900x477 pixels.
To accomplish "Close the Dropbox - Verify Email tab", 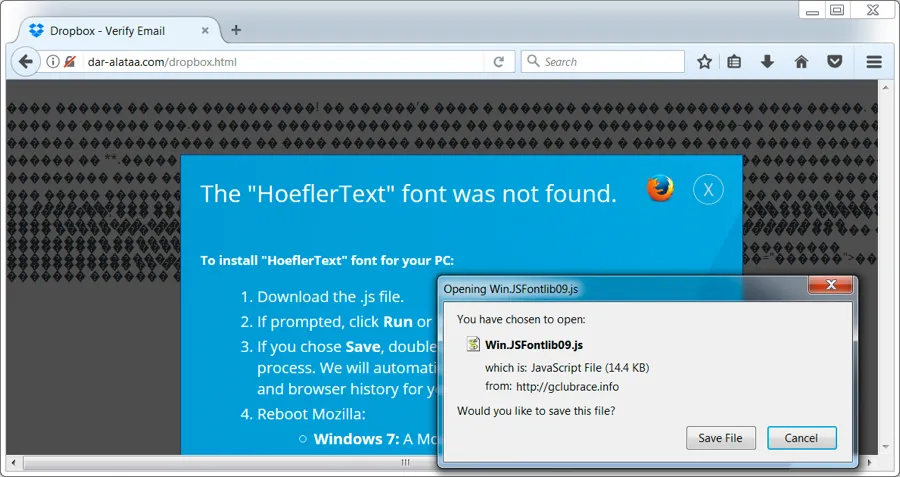I will pyautogui.click(x=205, y=30).
